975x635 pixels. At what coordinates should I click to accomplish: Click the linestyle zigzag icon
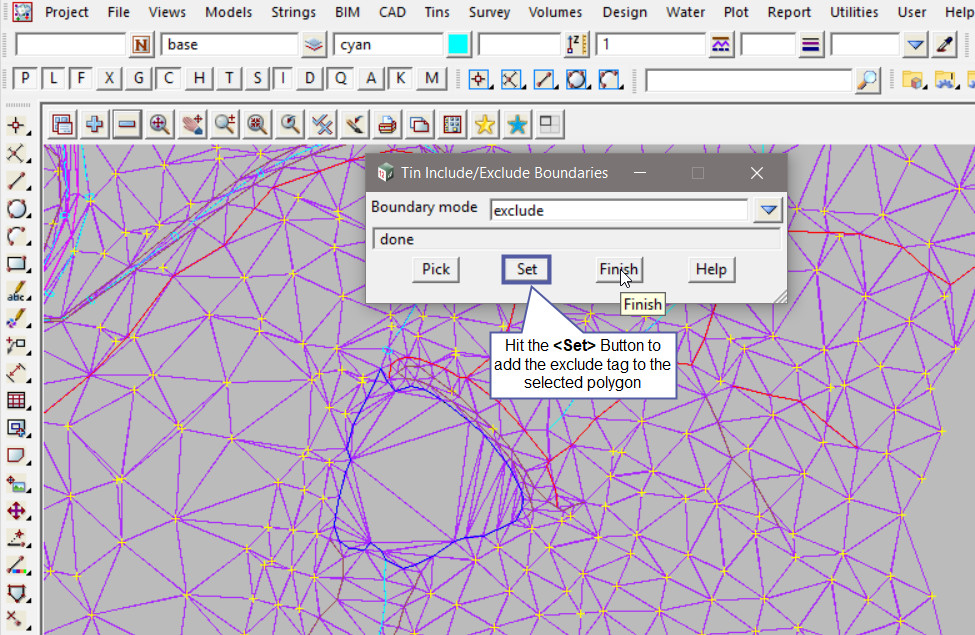click(721, 45)
